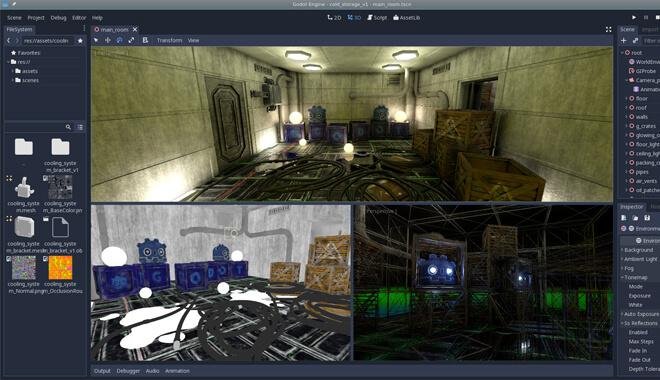Select the Scene dock tab

(x=627, y=29)
